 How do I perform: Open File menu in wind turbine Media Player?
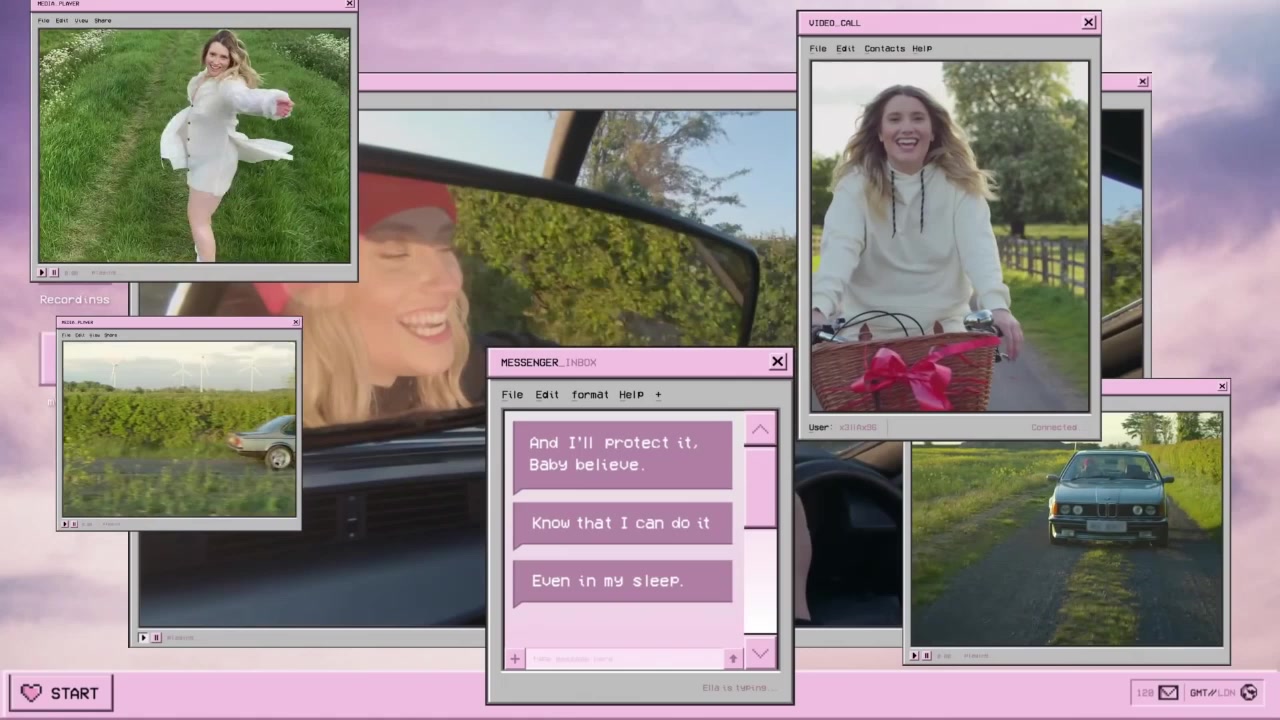(x=67, y=335)
